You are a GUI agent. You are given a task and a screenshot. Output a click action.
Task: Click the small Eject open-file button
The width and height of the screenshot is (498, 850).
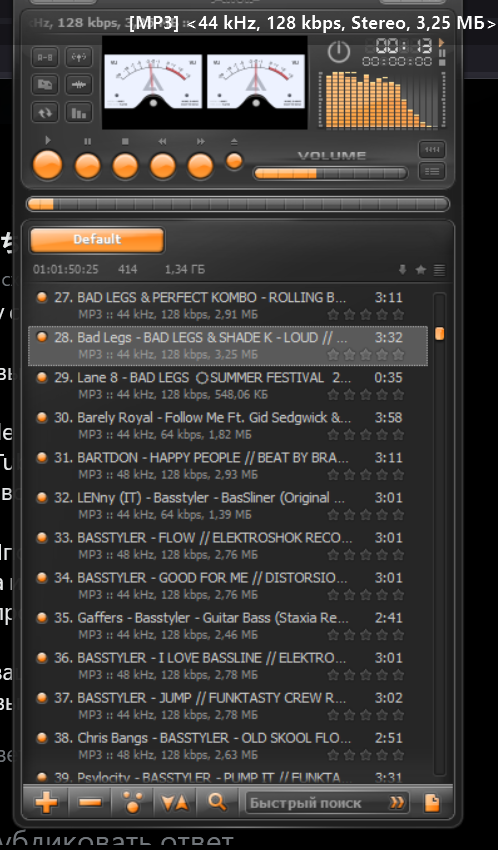[234, 161]
